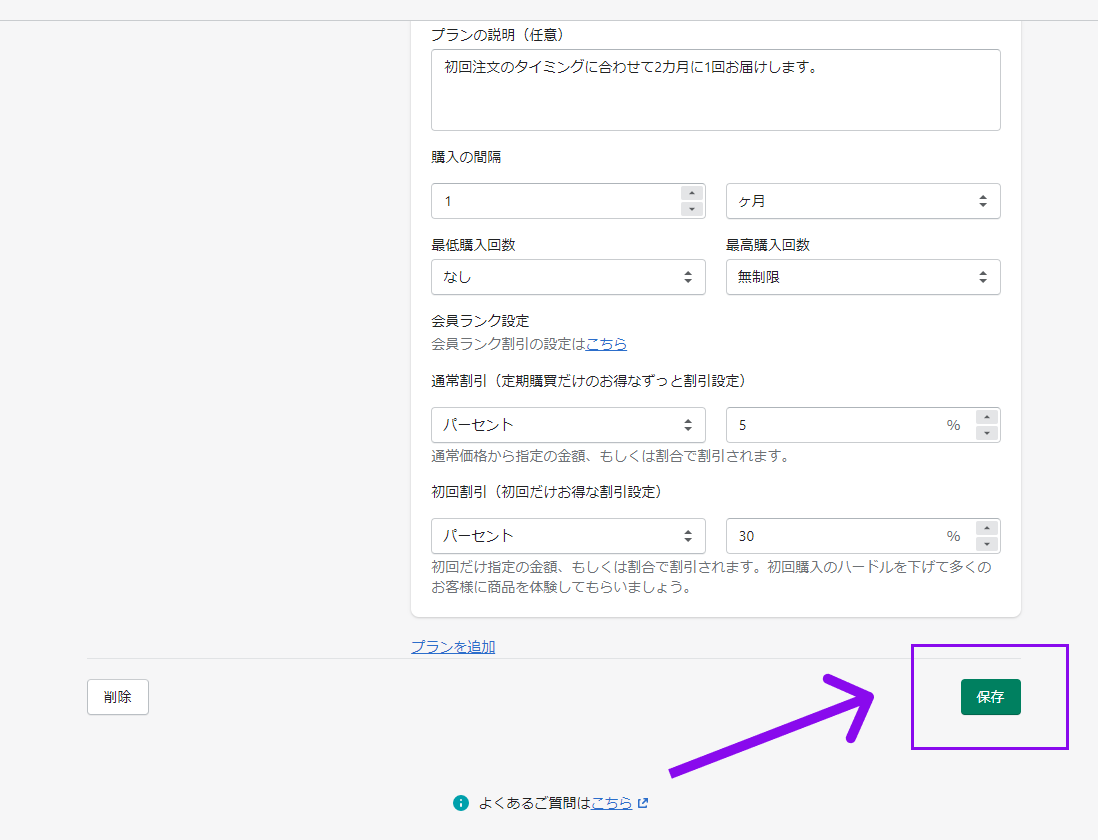The image size is (1098, 840).
Task: Click the green 保存 save button
Action: pyautogui.click(x=990, y=697)
